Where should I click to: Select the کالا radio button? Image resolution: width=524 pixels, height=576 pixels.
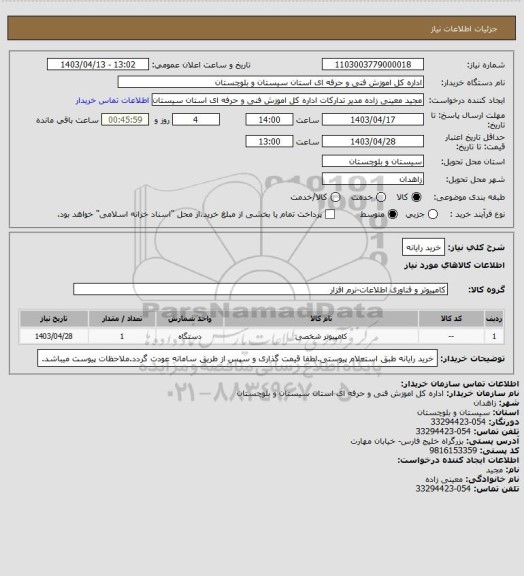click(x=416, y=197)
